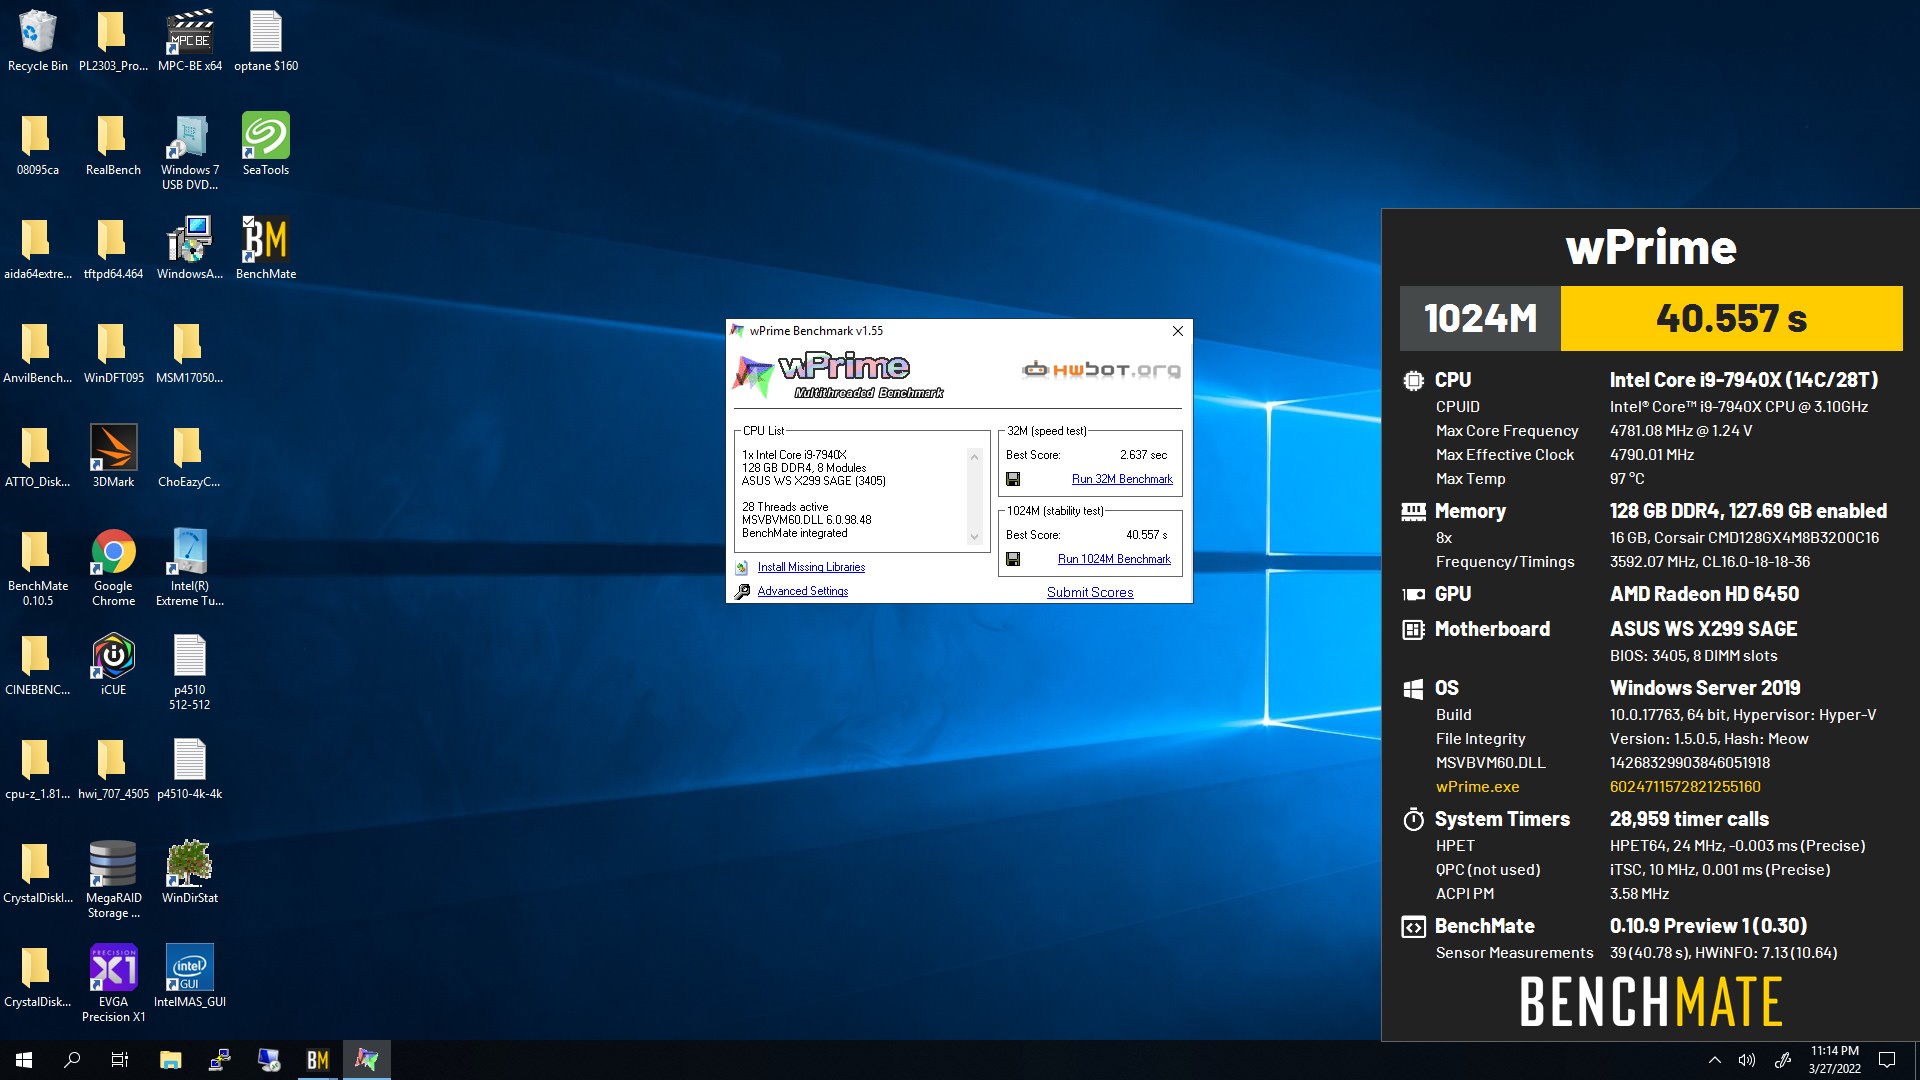Open File Explorer from the taskbar
The width and height of the screenshot is (1920, 1080).
(171, 1060)
